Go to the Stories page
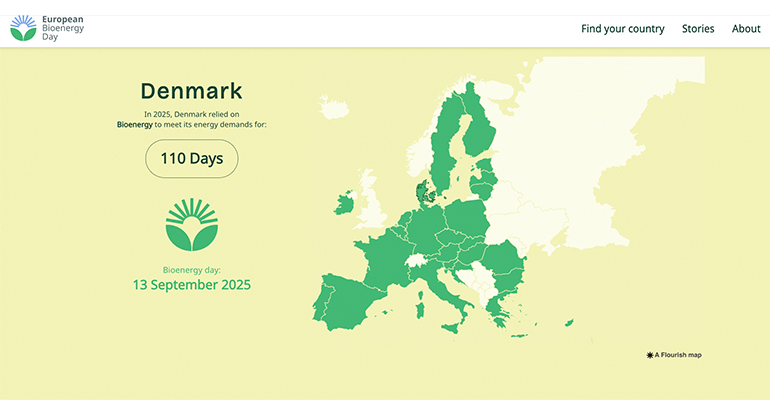The image size is (770, 400). coord(698,29)
